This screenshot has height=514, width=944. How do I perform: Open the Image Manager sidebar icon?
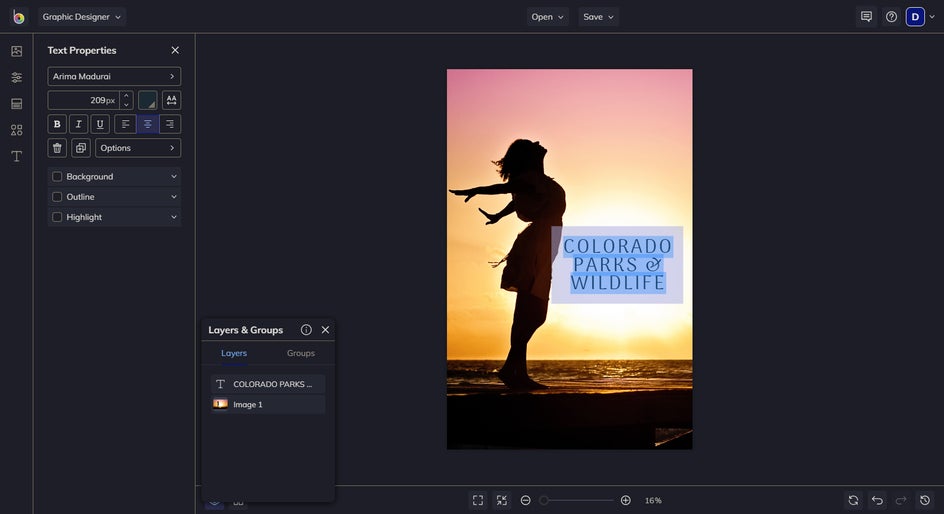17,51
